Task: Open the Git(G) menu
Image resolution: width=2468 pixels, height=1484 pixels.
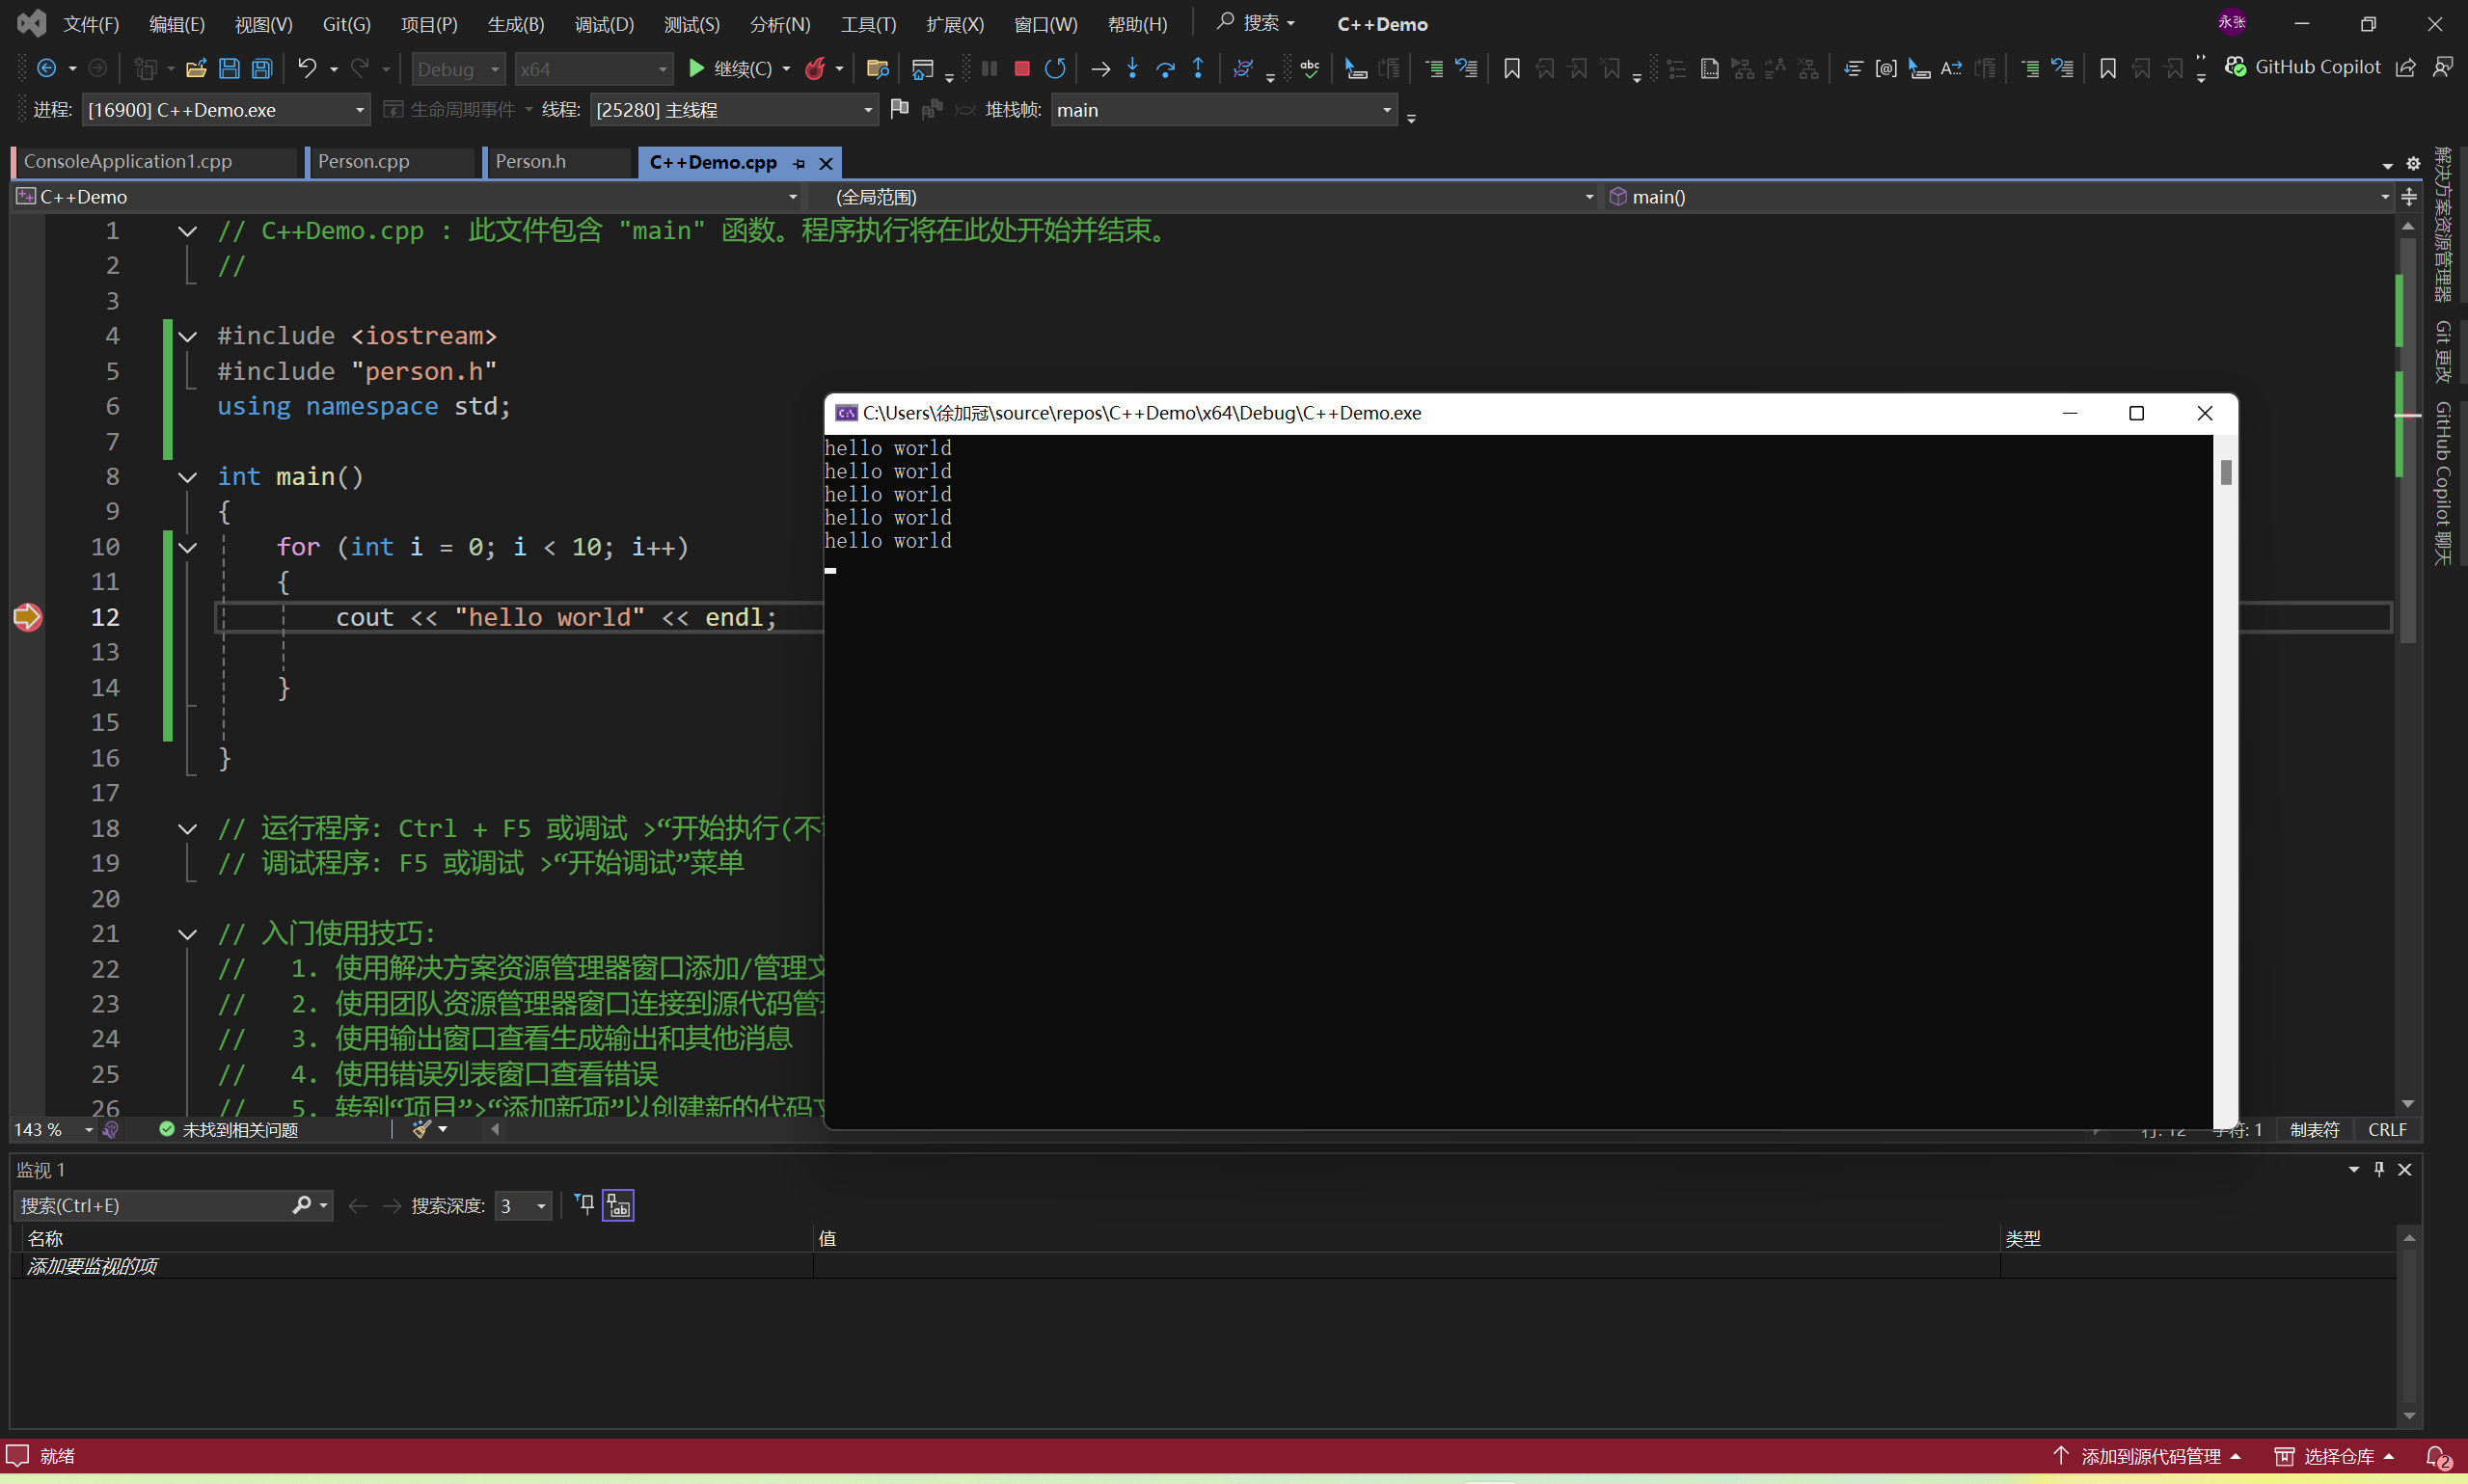Action: 346,24
